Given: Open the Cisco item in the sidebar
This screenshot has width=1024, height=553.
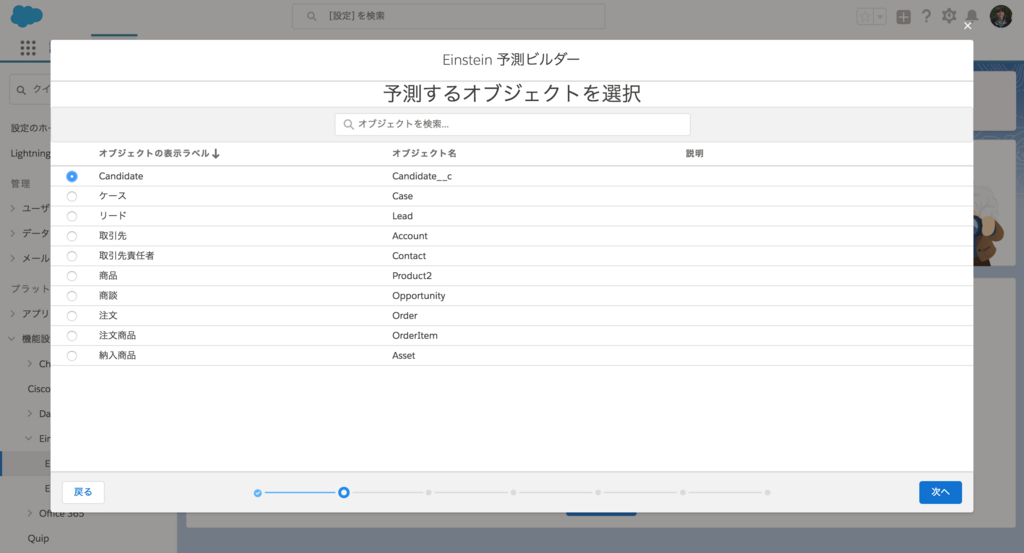Looking at the screenshot, I should 39,389.
